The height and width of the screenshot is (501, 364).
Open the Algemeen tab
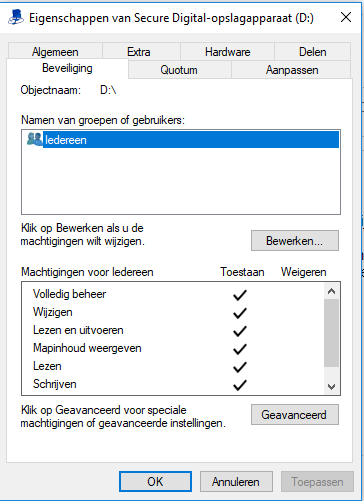point(55,52)
